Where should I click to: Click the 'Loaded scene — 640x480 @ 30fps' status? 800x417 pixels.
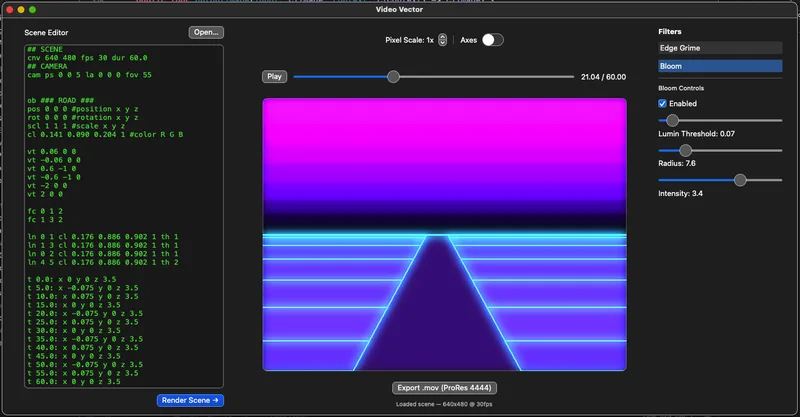(x=444, y=404)
